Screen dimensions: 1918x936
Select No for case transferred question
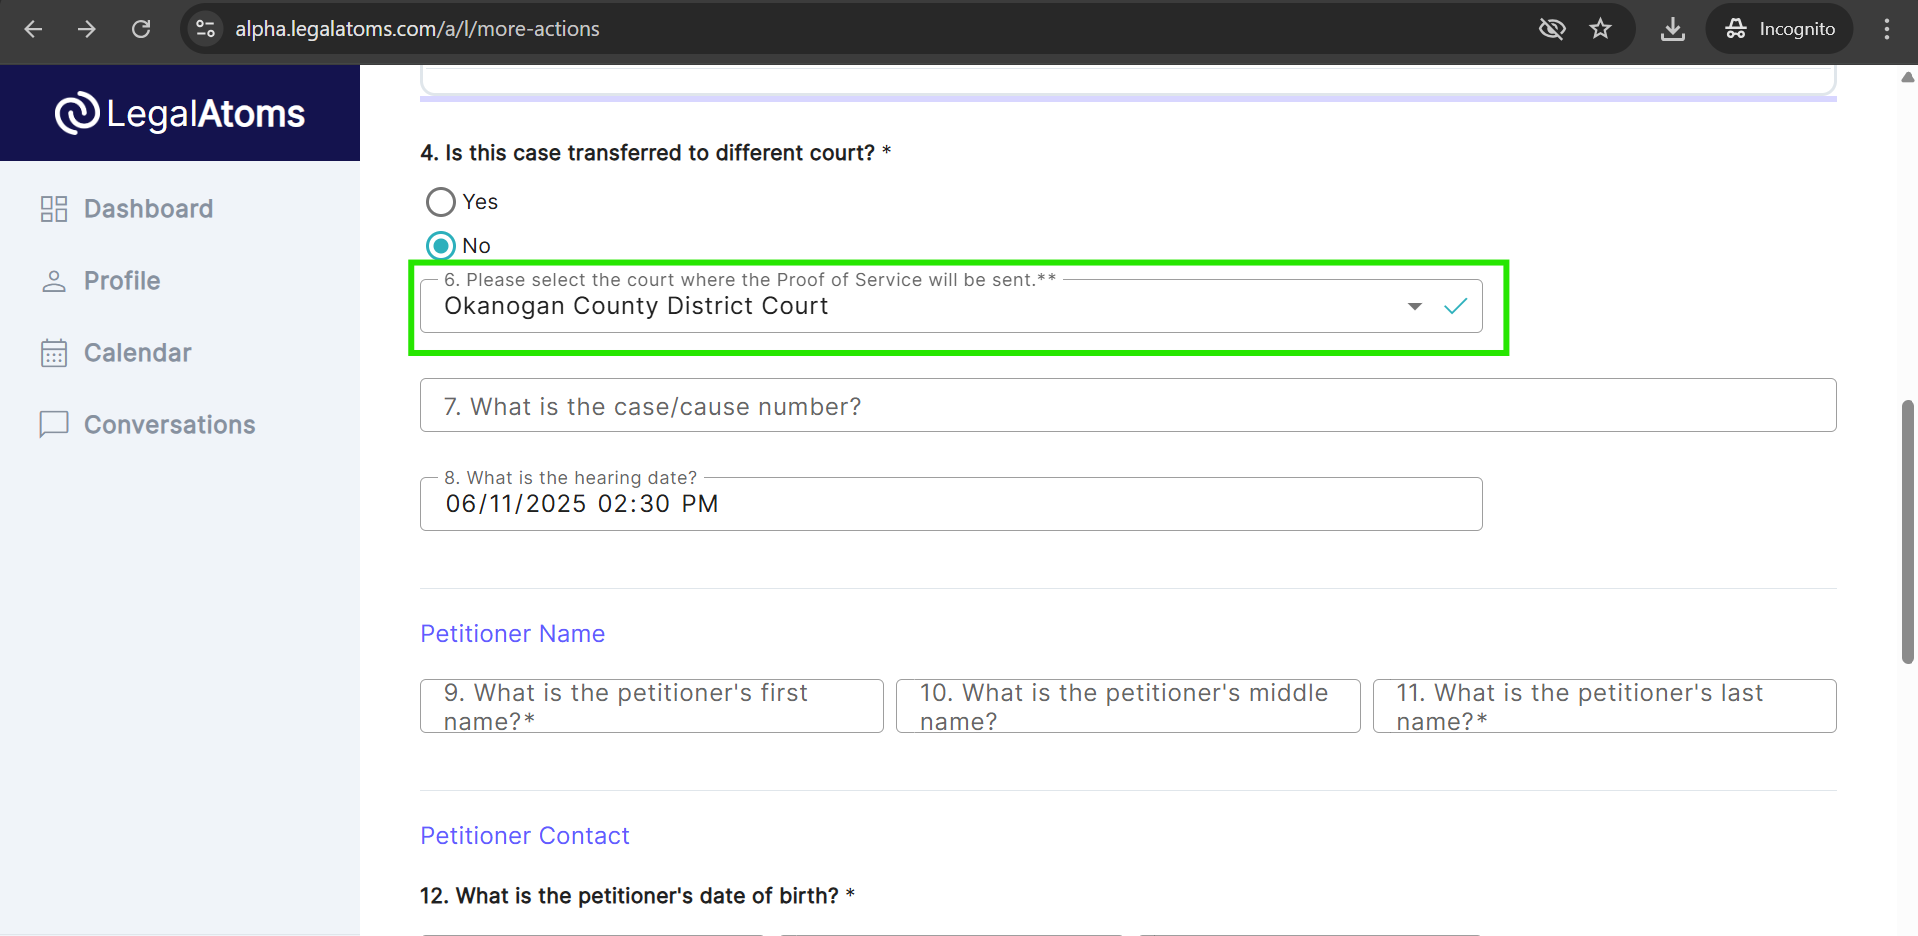coord(441,246)
